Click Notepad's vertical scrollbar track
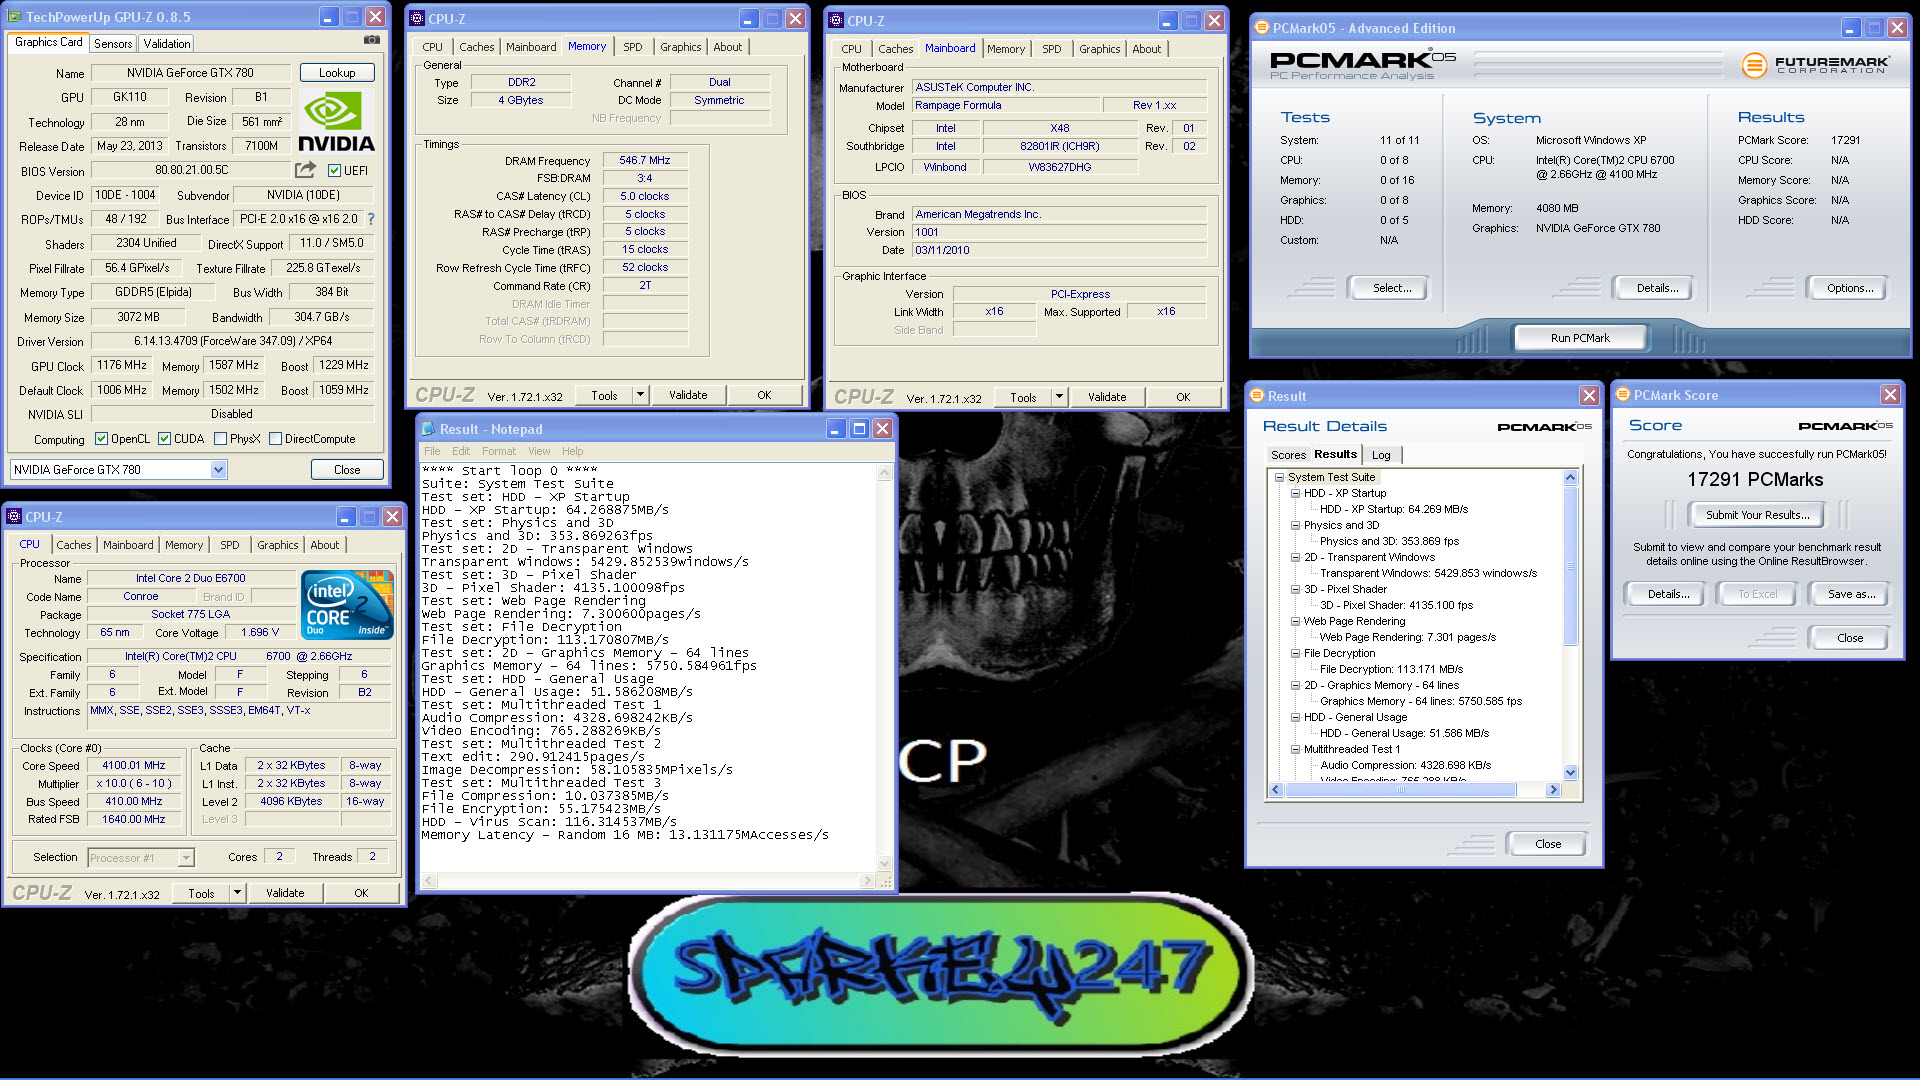Screen dimensions: 1920x1080 [x=884, y=669]
